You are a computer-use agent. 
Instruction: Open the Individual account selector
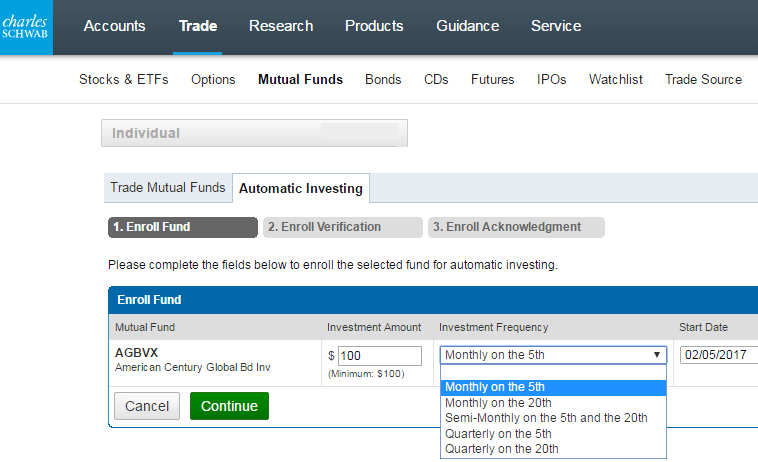click(254, 133)
